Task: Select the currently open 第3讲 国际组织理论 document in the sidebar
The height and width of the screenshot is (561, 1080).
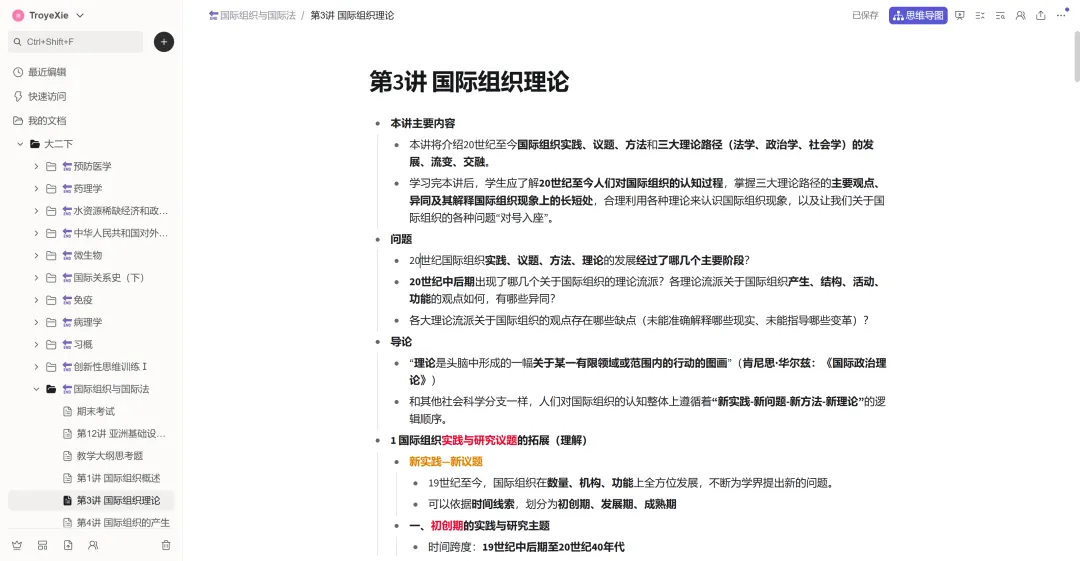Action: pyautogui.click(x=91, y=500)
